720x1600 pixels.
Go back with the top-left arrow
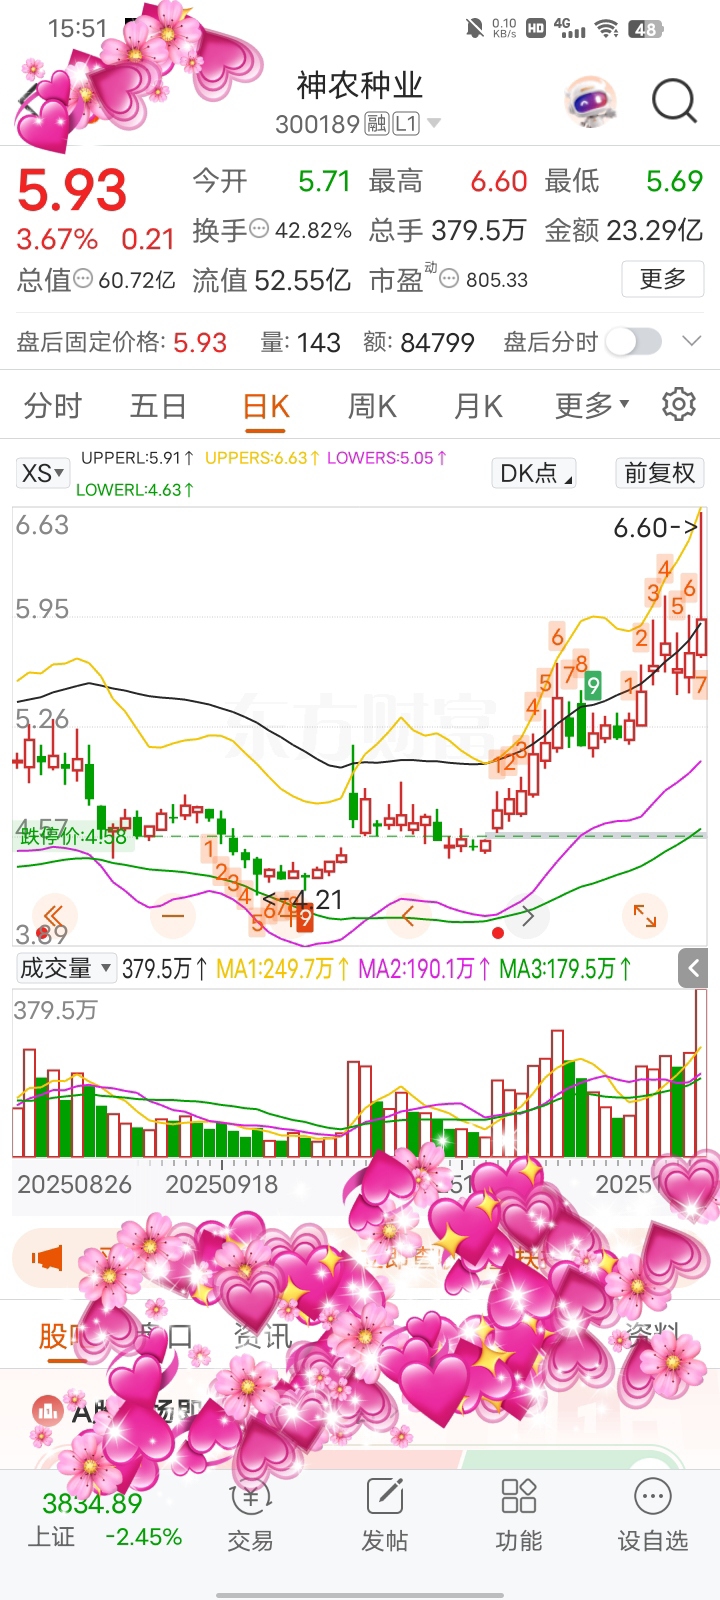click(x=32, y=100)
